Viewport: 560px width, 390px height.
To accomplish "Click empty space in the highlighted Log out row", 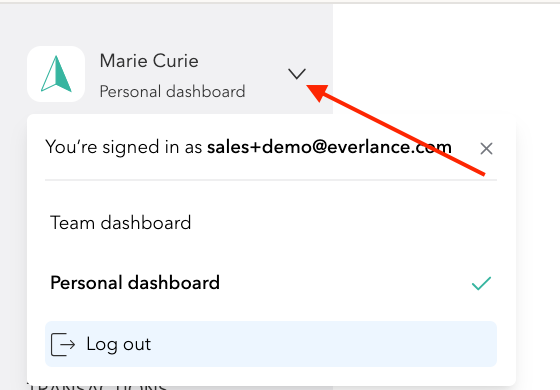I will (x=321, y=344).
